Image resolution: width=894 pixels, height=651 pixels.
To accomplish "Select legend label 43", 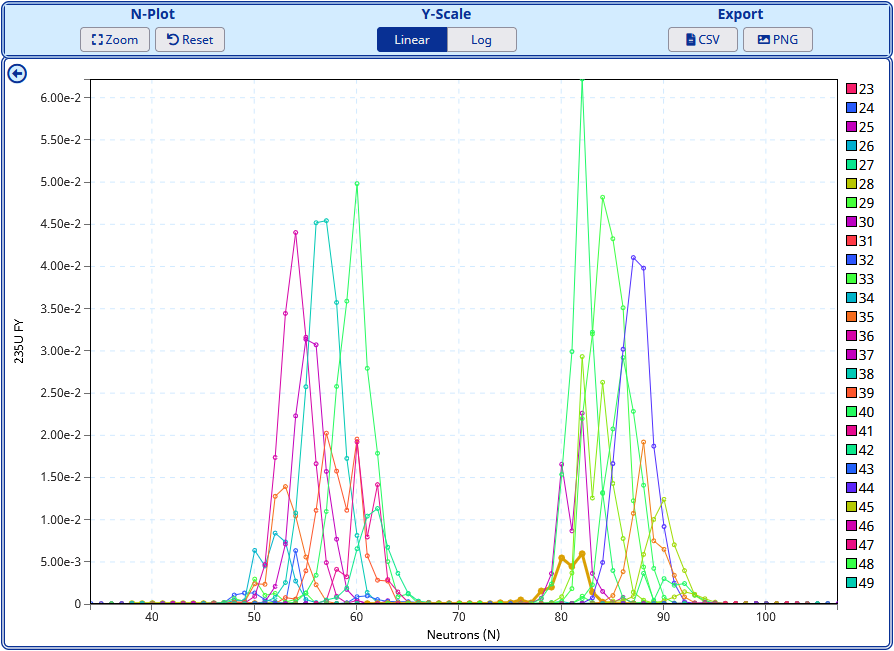I will click(866, 469).
